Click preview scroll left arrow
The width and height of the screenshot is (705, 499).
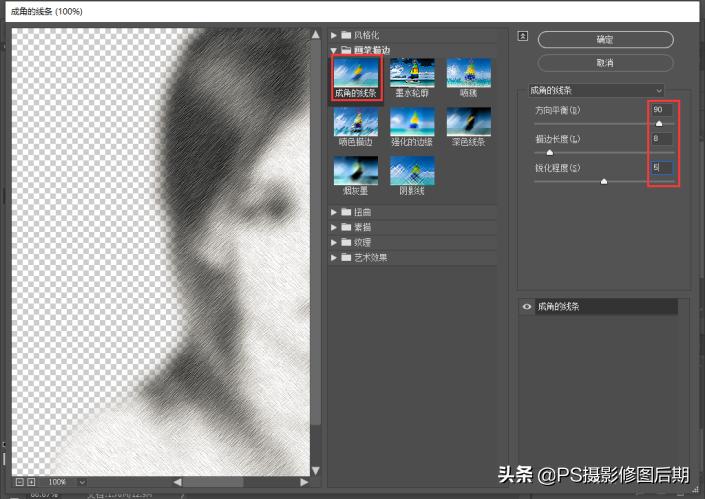(x=178, y=482)
